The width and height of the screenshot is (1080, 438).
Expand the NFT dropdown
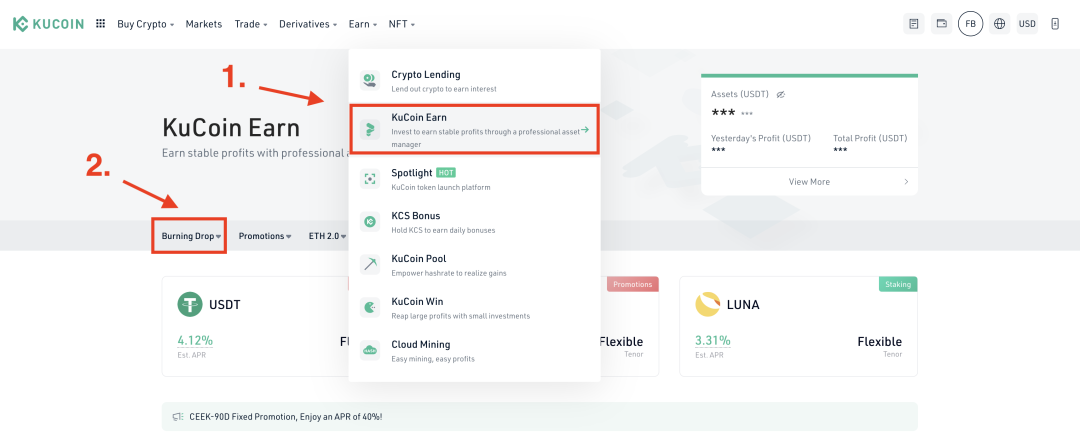(x=402, y=24)
